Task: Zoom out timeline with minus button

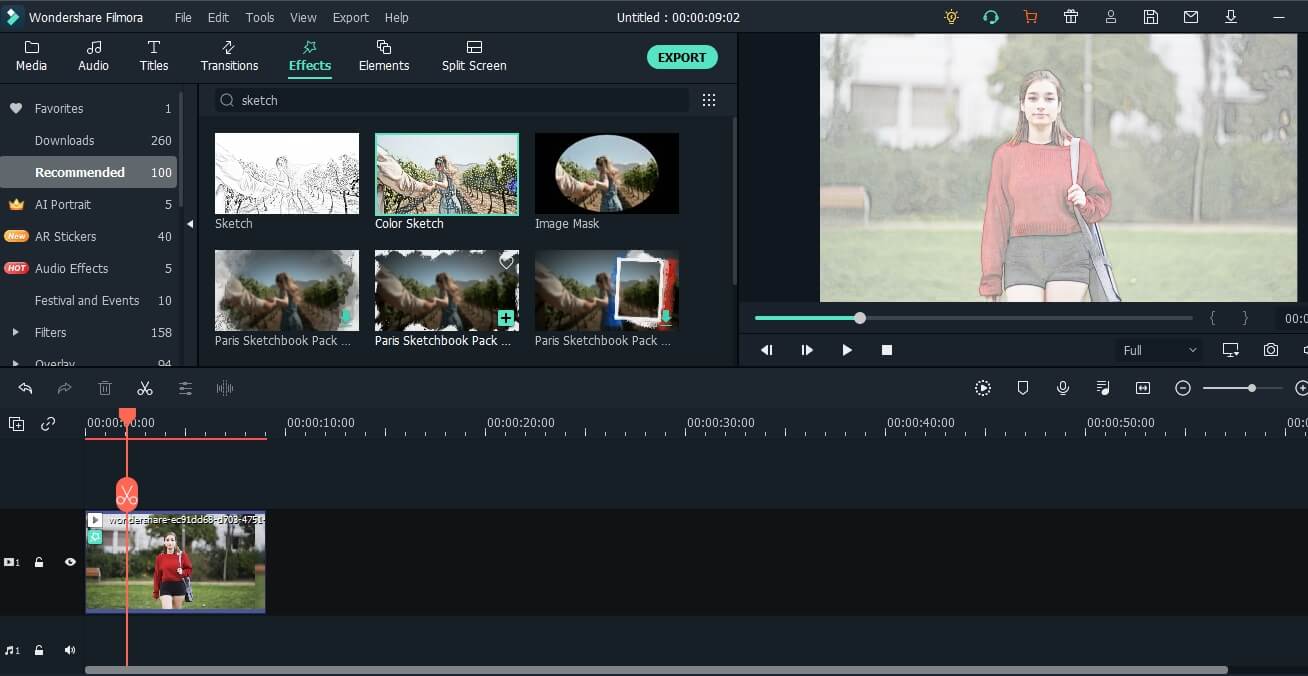Action: (x=1183, y=388)
